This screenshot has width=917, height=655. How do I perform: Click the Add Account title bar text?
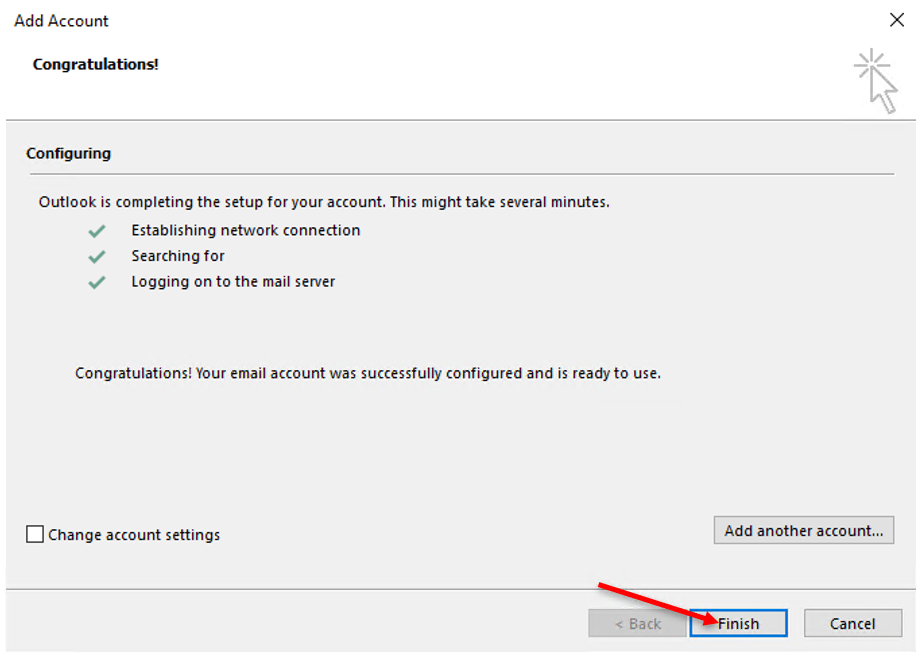[x=62, y=21]
